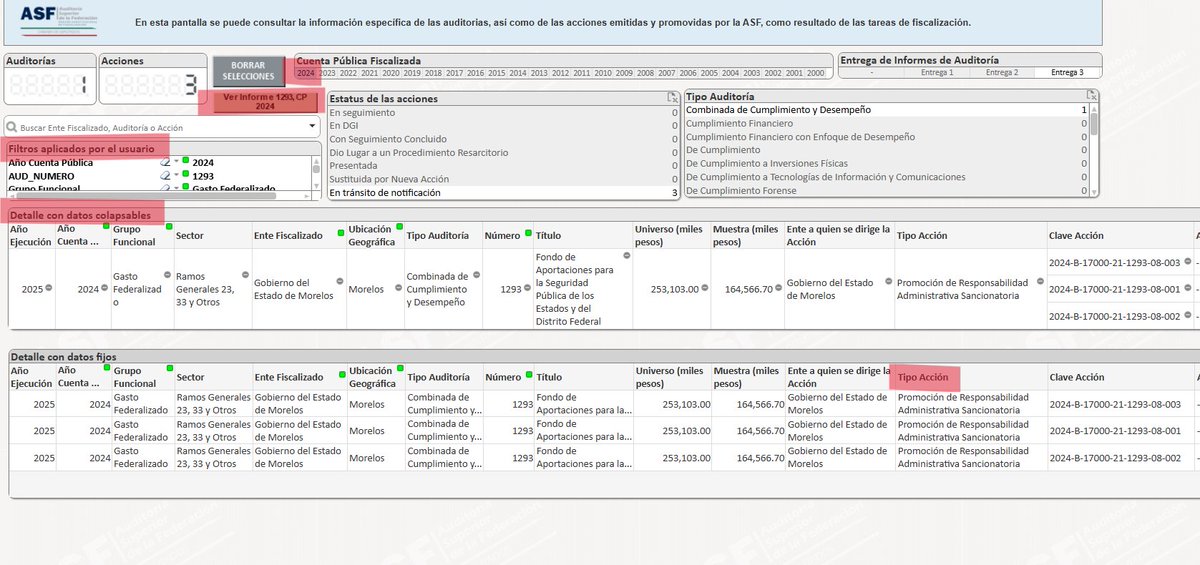The width and height of the screenshot is (1200, 565).
Task: Select 'Dio Lugar a un Procedimiento Resarcitorio' row
Action: (x=503, y=152)
